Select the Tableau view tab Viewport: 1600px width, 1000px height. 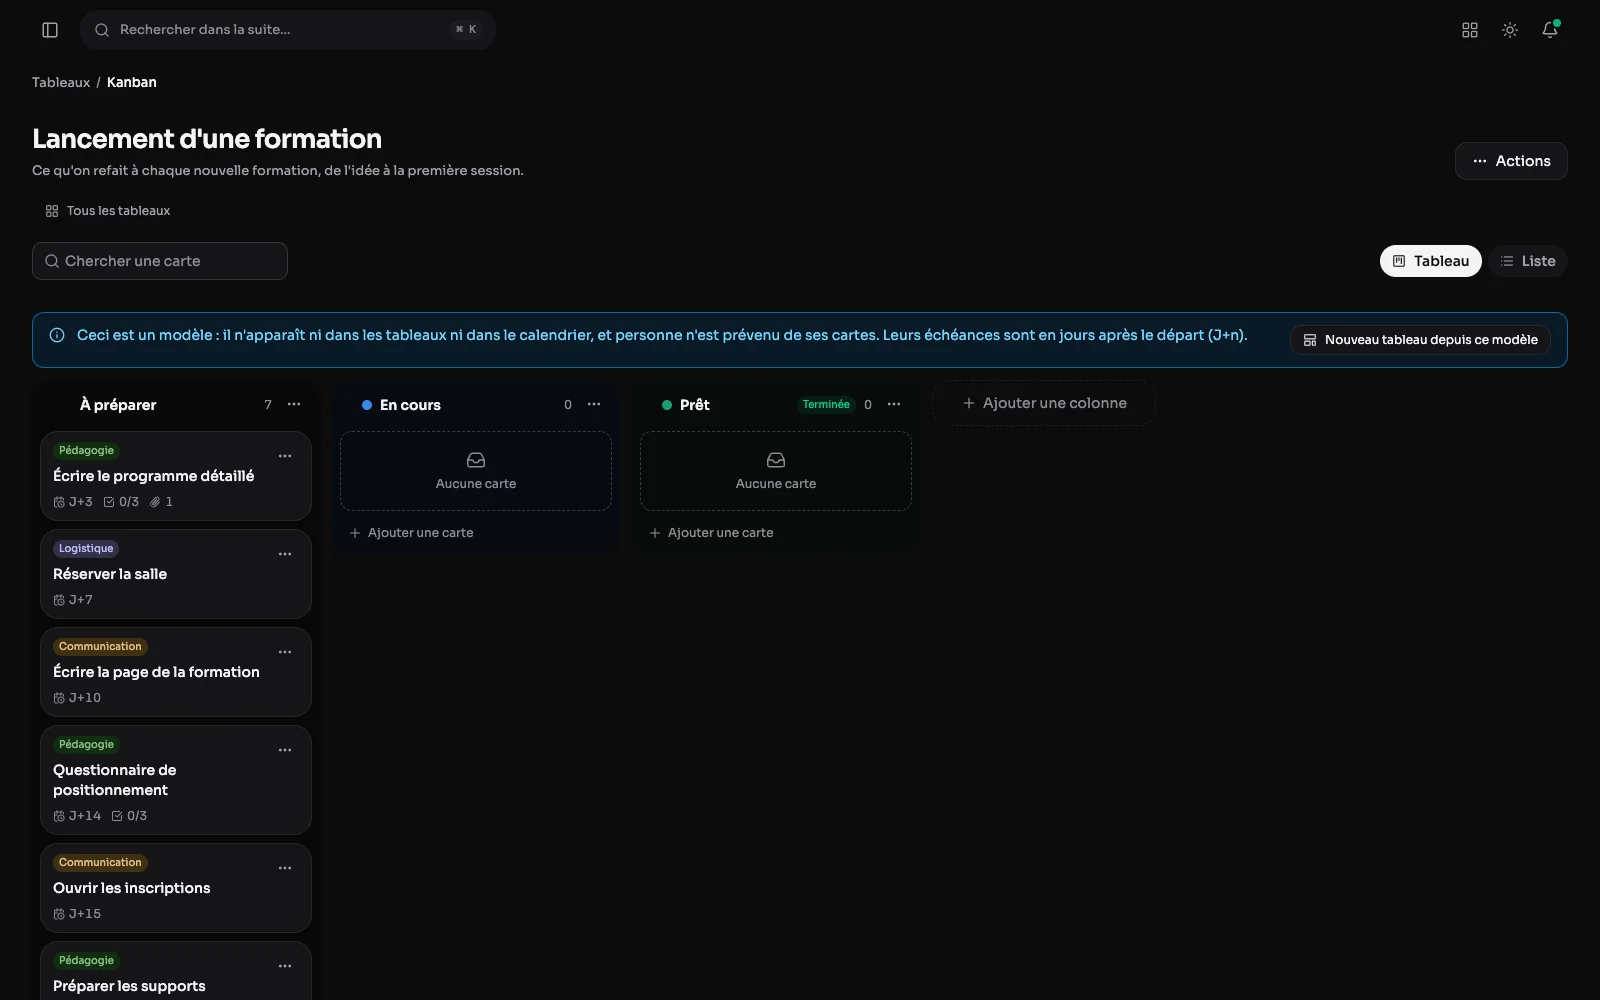point(1431,261)
